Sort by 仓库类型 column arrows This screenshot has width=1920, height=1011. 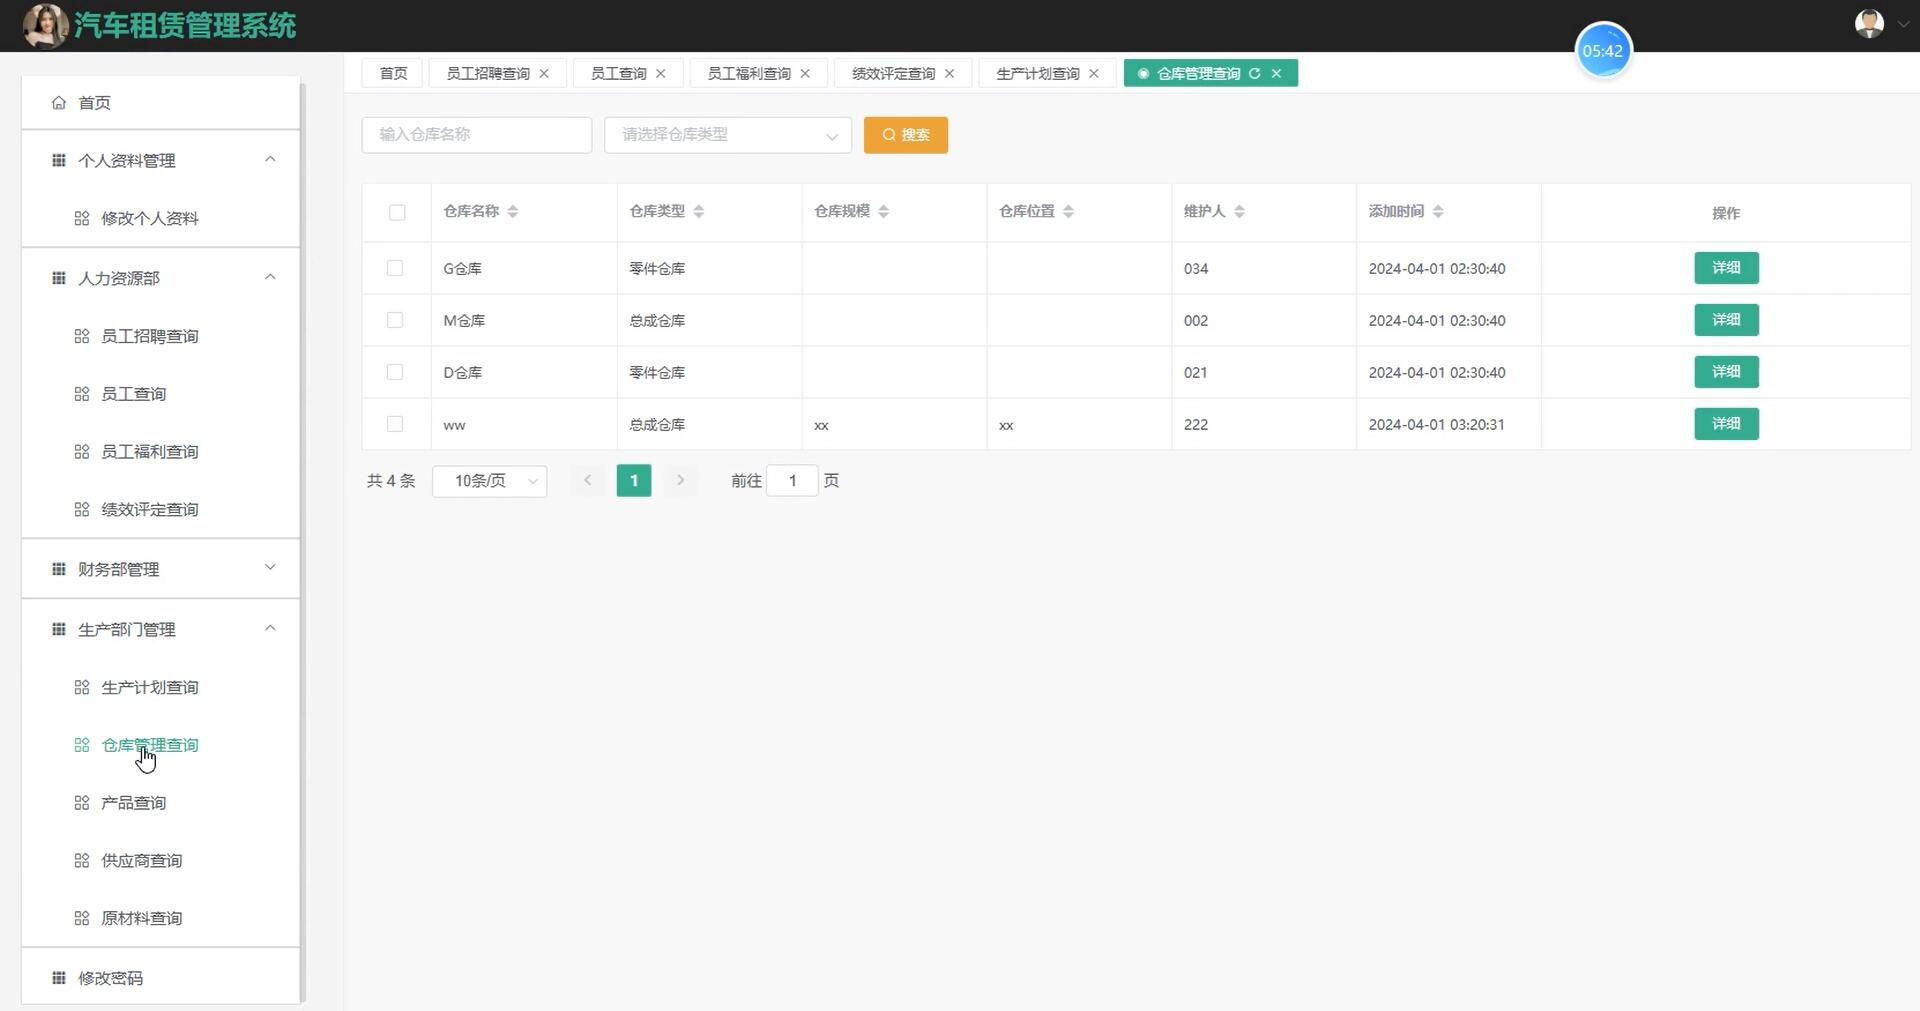(x=699, y=211)
